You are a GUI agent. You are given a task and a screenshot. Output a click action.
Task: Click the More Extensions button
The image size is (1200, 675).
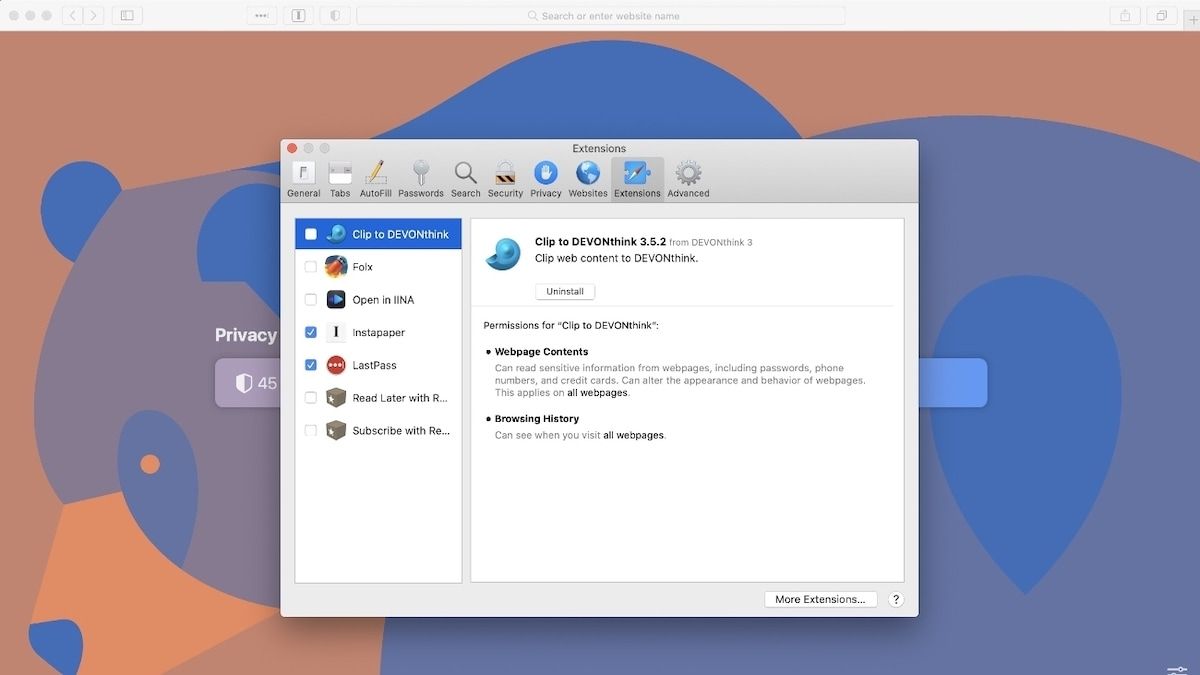click(x=820, y=599)
